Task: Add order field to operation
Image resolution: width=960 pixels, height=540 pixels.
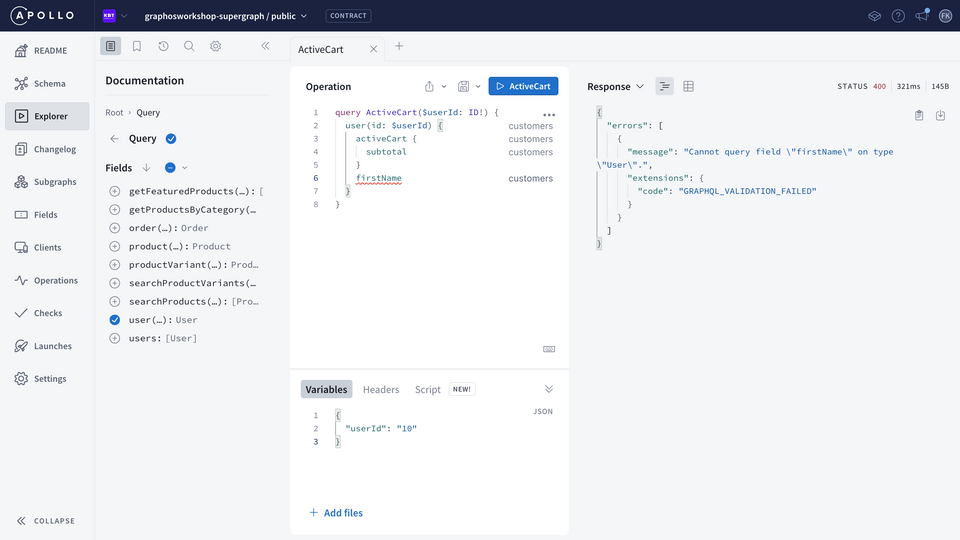Action: pyautogui.click(x=114, y=228)
